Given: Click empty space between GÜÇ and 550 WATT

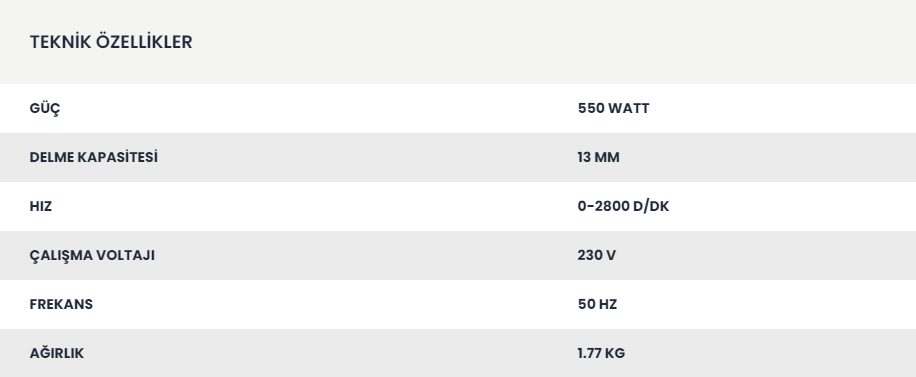Looking at the screenshot, I should click(x=318, y=109).
